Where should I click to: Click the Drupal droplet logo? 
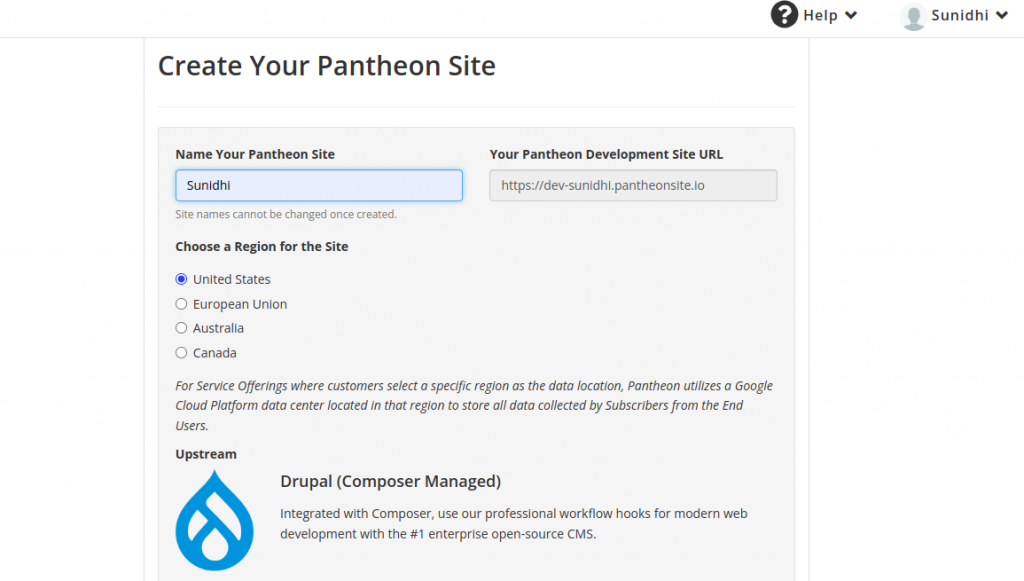coord(215,518)
